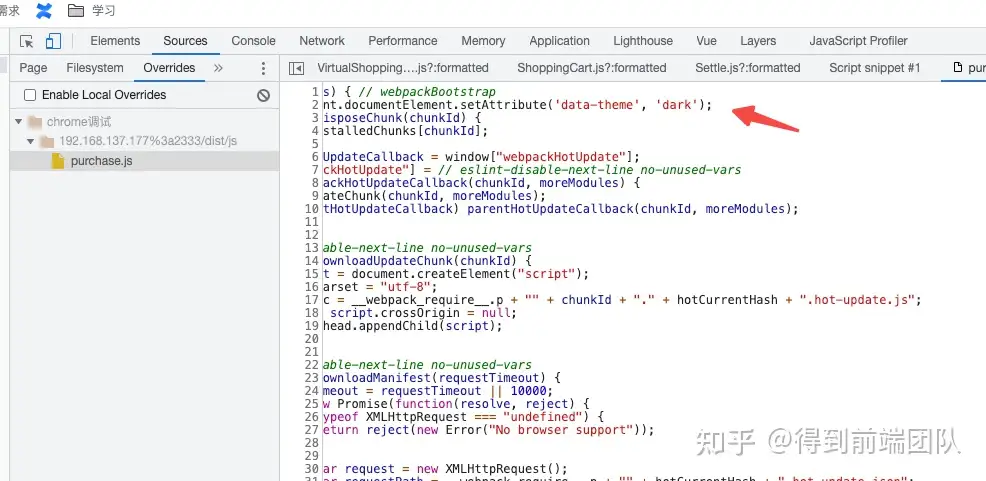
Task: Click the 'data-theme' string in code
Action: click(597, 105)
